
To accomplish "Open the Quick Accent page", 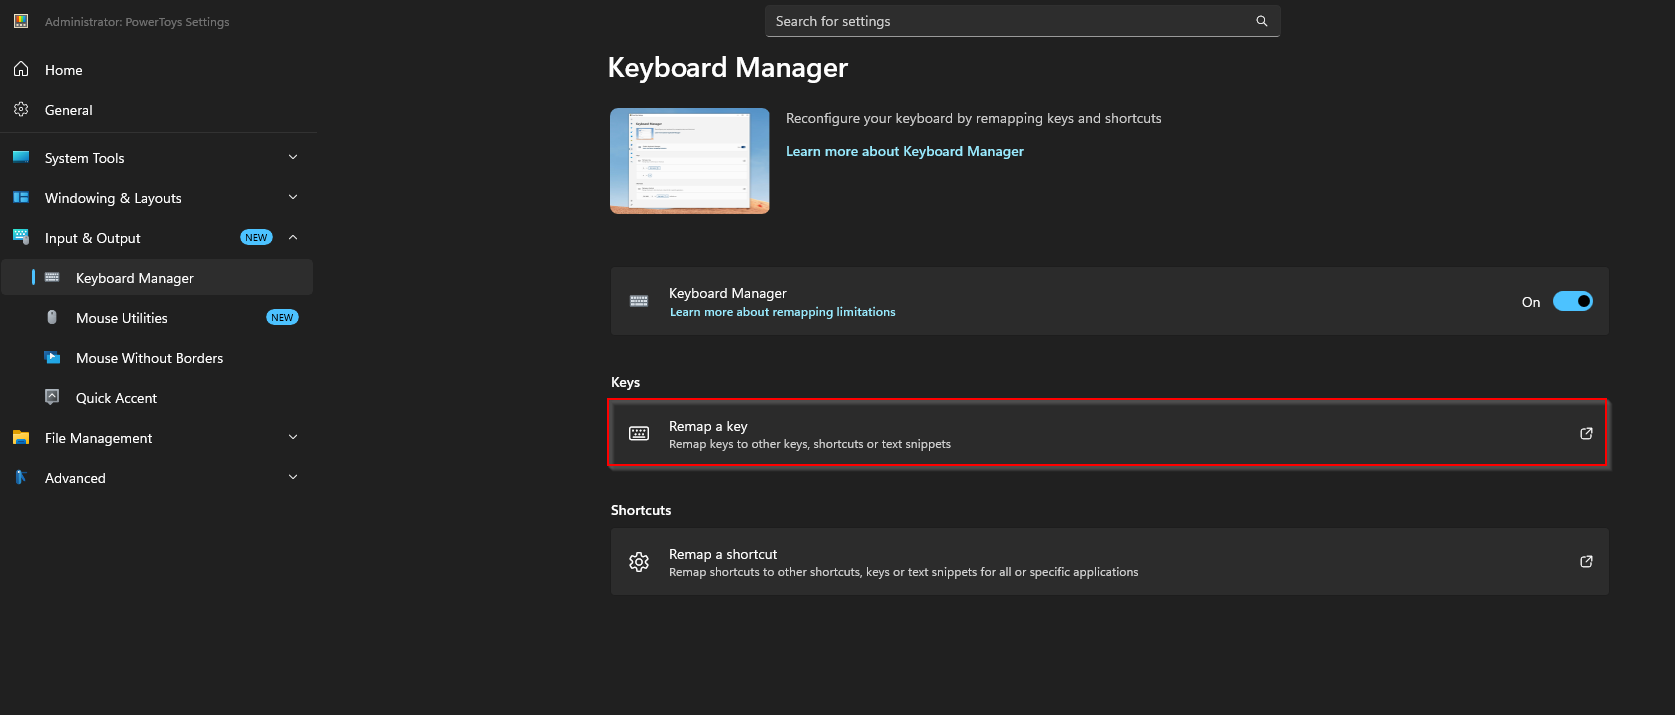I will tap(116, 398).
